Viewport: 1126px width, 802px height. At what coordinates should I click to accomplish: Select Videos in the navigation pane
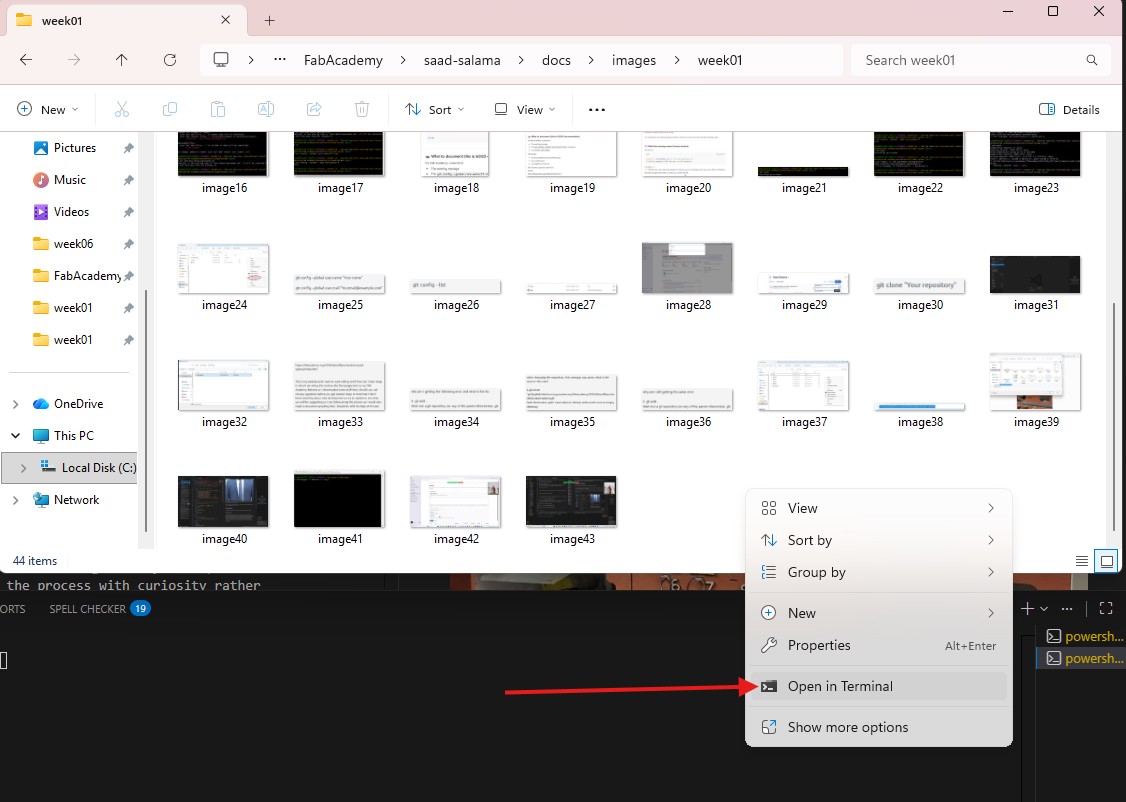(x=71, y=212)
